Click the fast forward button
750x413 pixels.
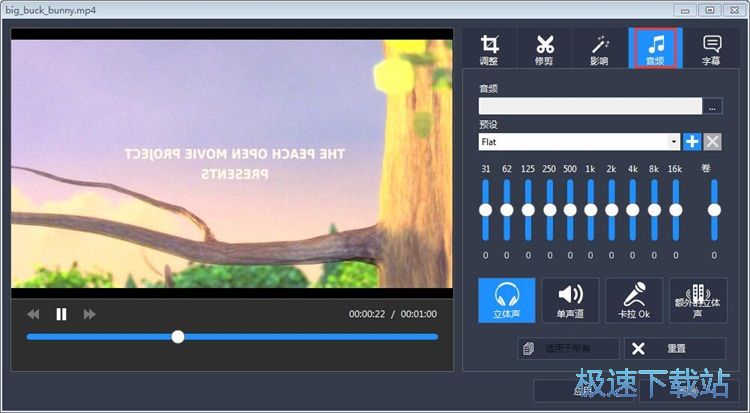pos(89,314)
